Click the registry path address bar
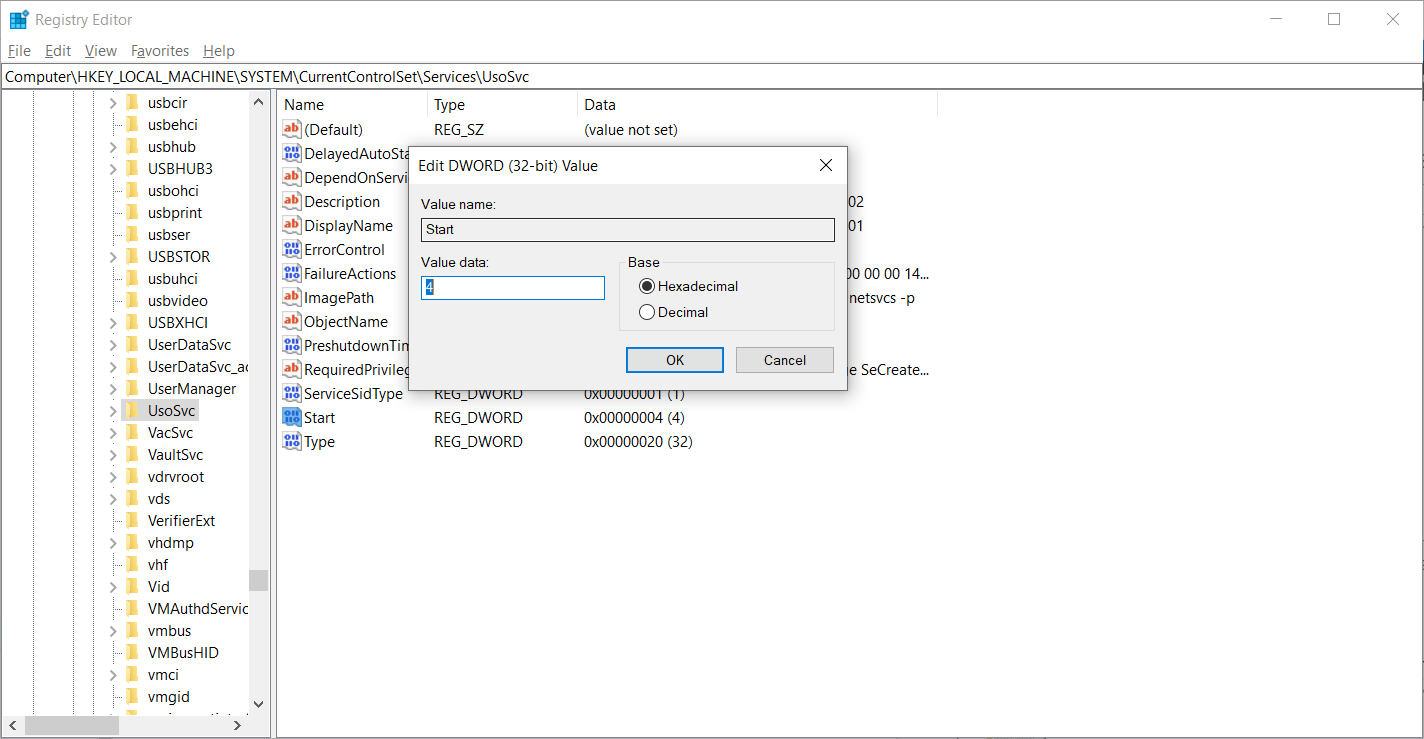The width and height of the screenshot is (1424, 739). coord(711,76)
